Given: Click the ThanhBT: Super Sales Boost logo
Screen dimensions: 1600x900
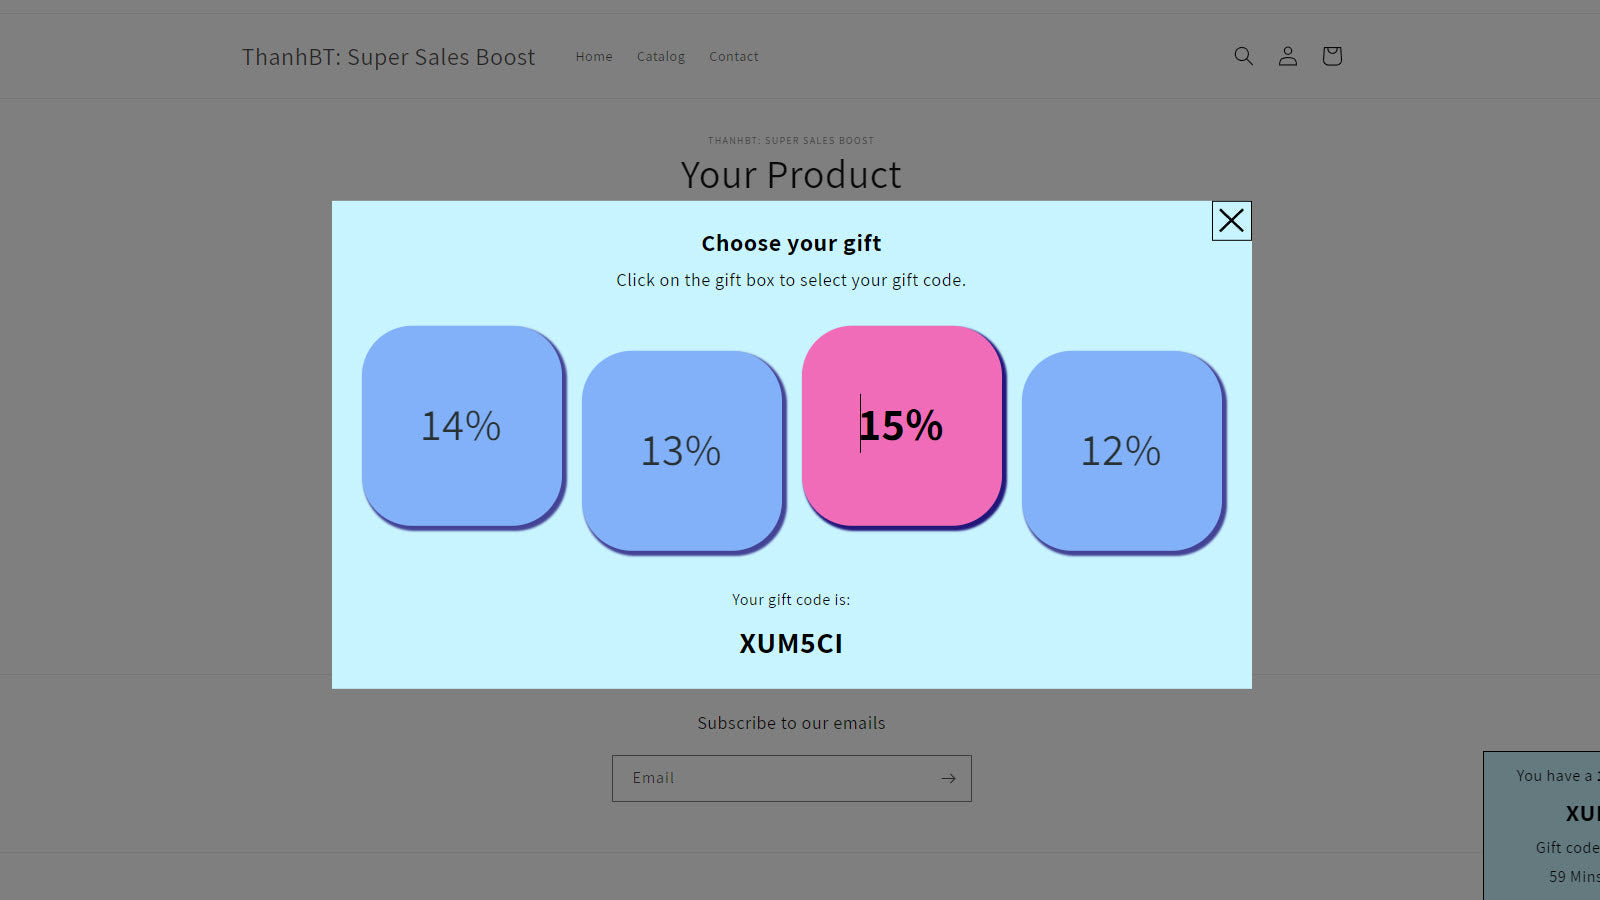Looking at the screenshot, I should click(x=388, y=57).
